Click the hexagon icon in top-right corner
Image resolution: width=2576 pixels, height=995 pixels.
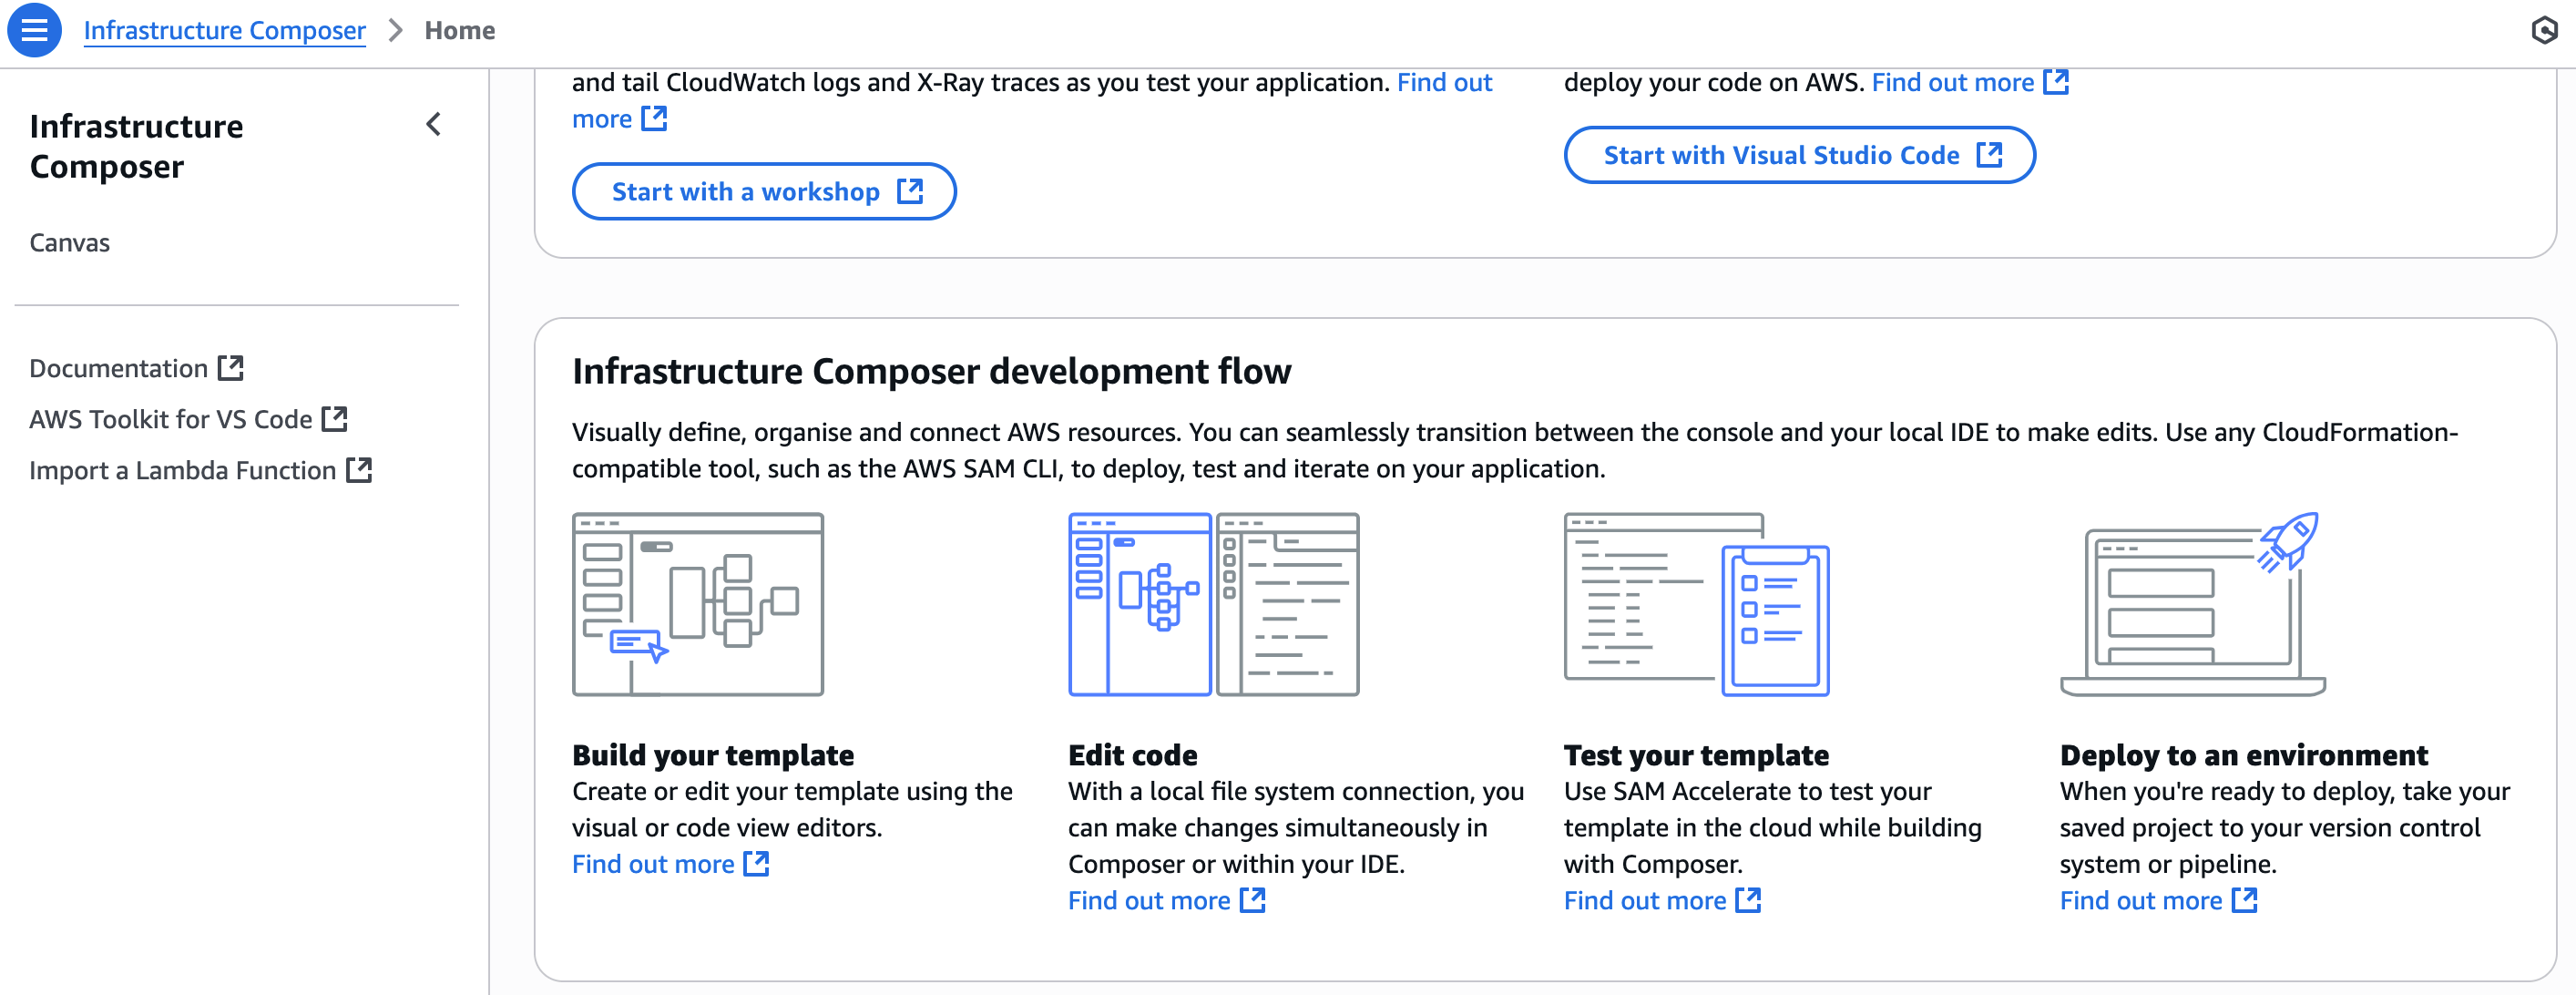click(2544, 30)
